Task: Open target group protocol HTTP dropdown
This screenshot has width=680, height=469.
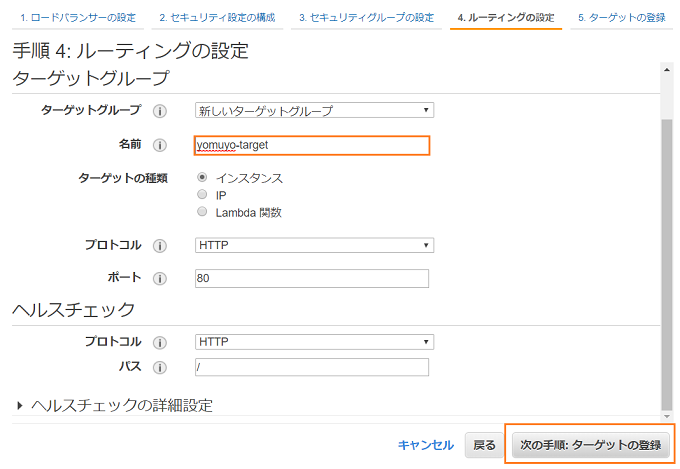Action: coord(313,245)
